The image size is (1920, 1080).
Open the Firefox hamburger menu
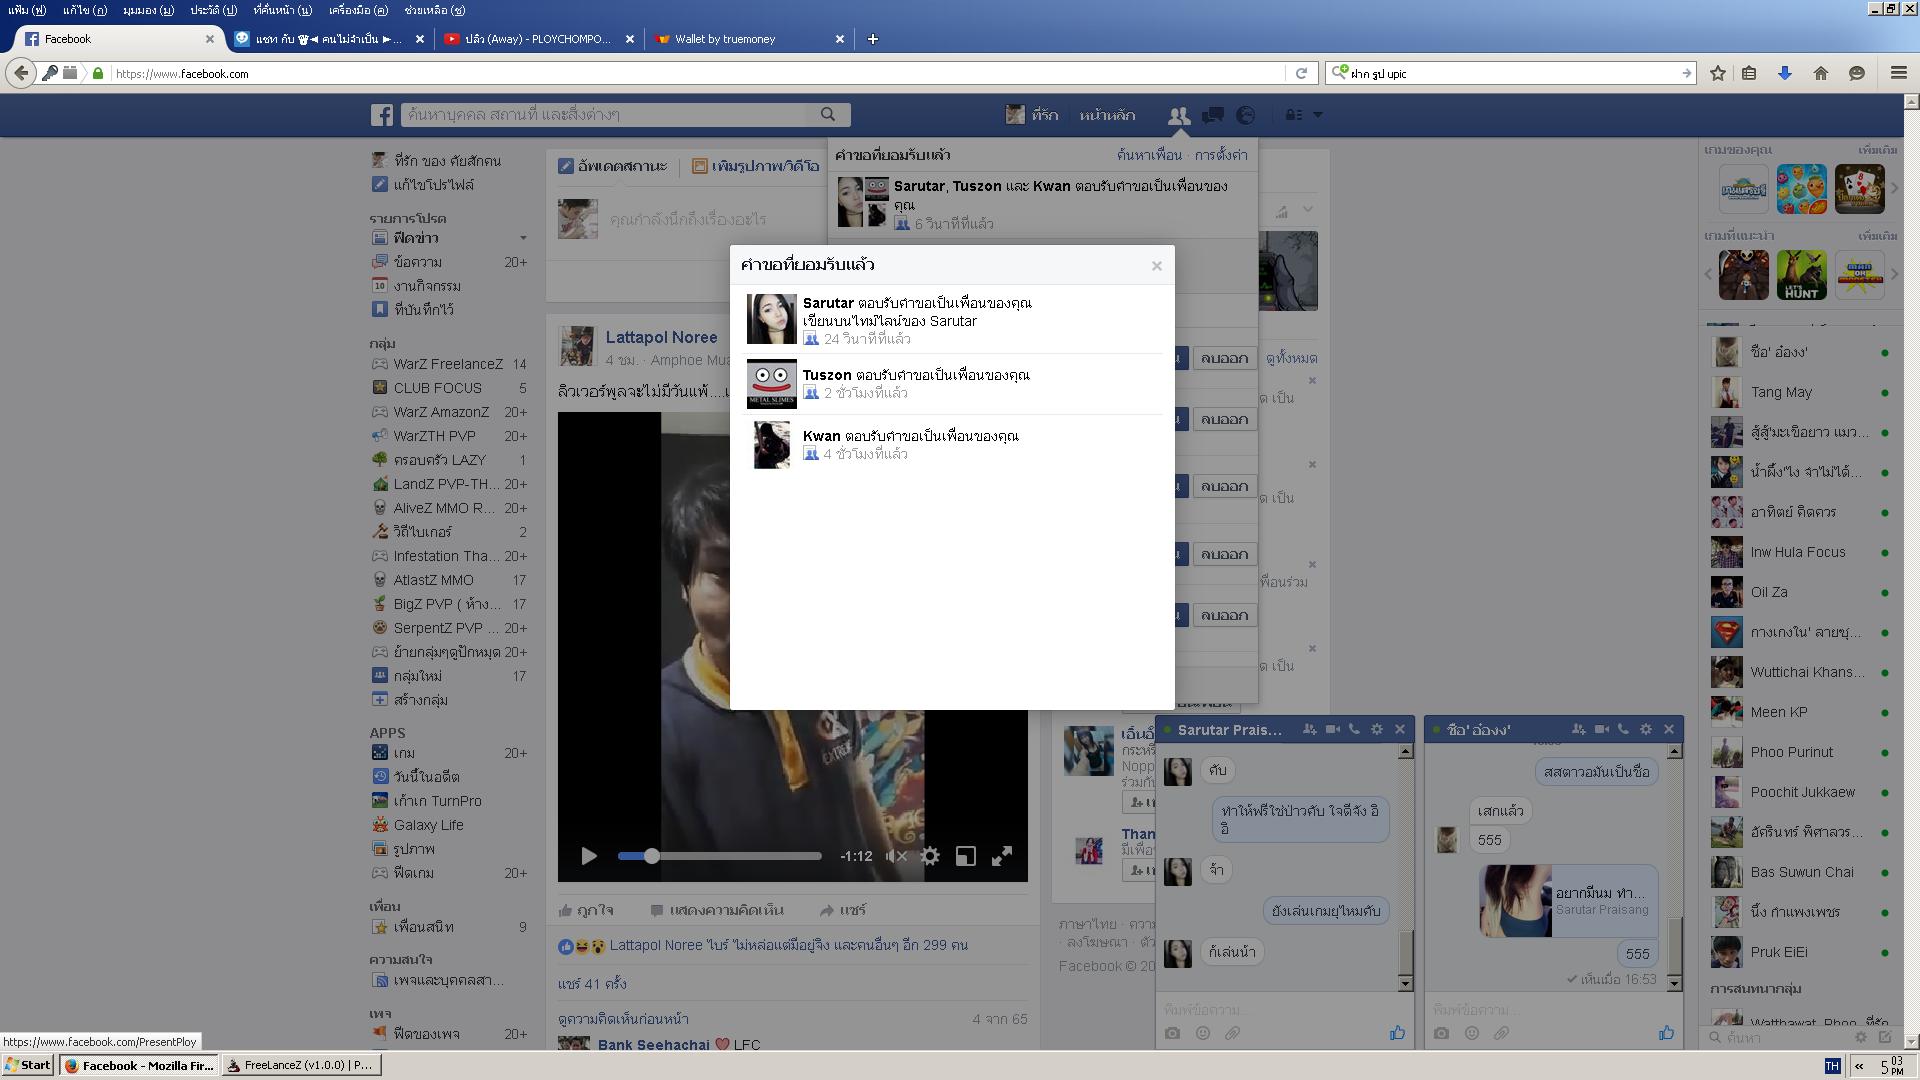pos(1898,73)
